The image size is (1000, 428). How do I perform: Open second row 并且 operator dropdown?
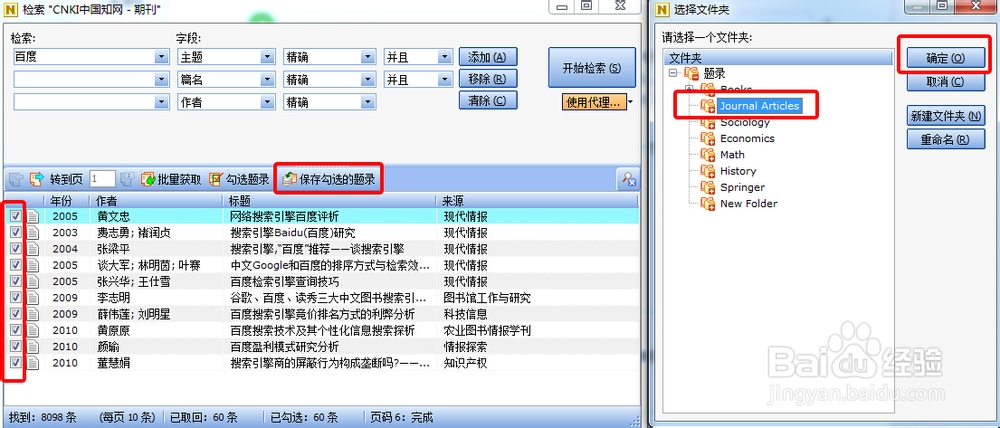[445, 80]
